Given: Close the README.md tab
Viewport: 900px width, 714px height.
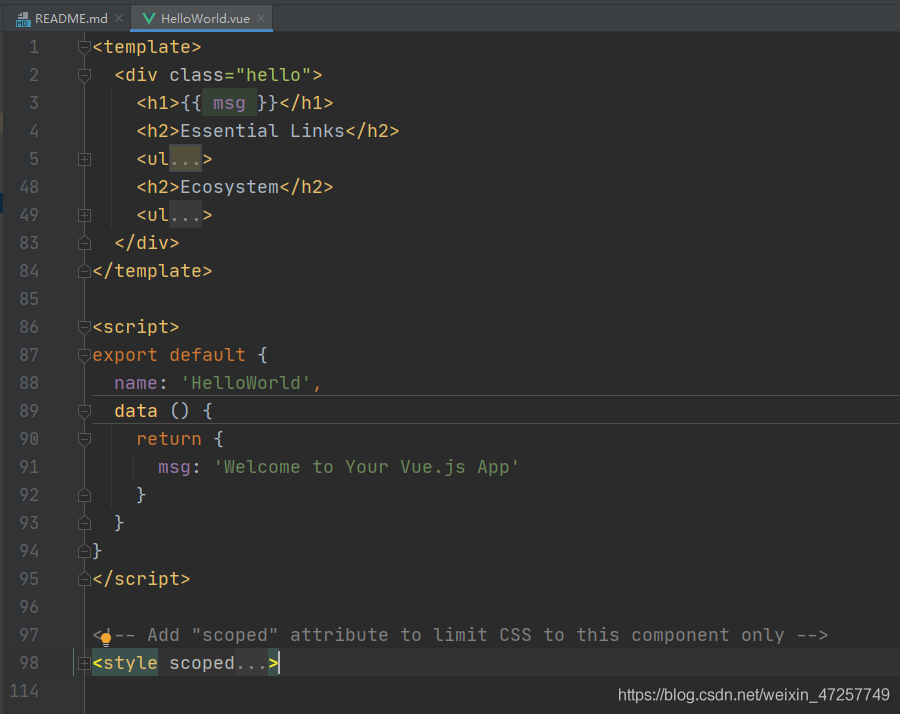Looking at the screenshot, I should coord(119,18).
